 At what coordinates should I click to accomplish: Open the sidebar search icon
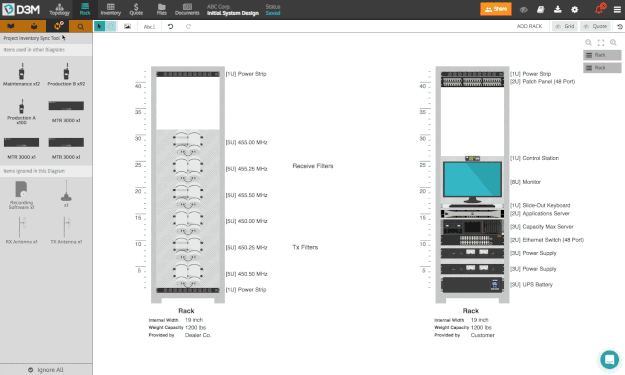coord(81,26)
